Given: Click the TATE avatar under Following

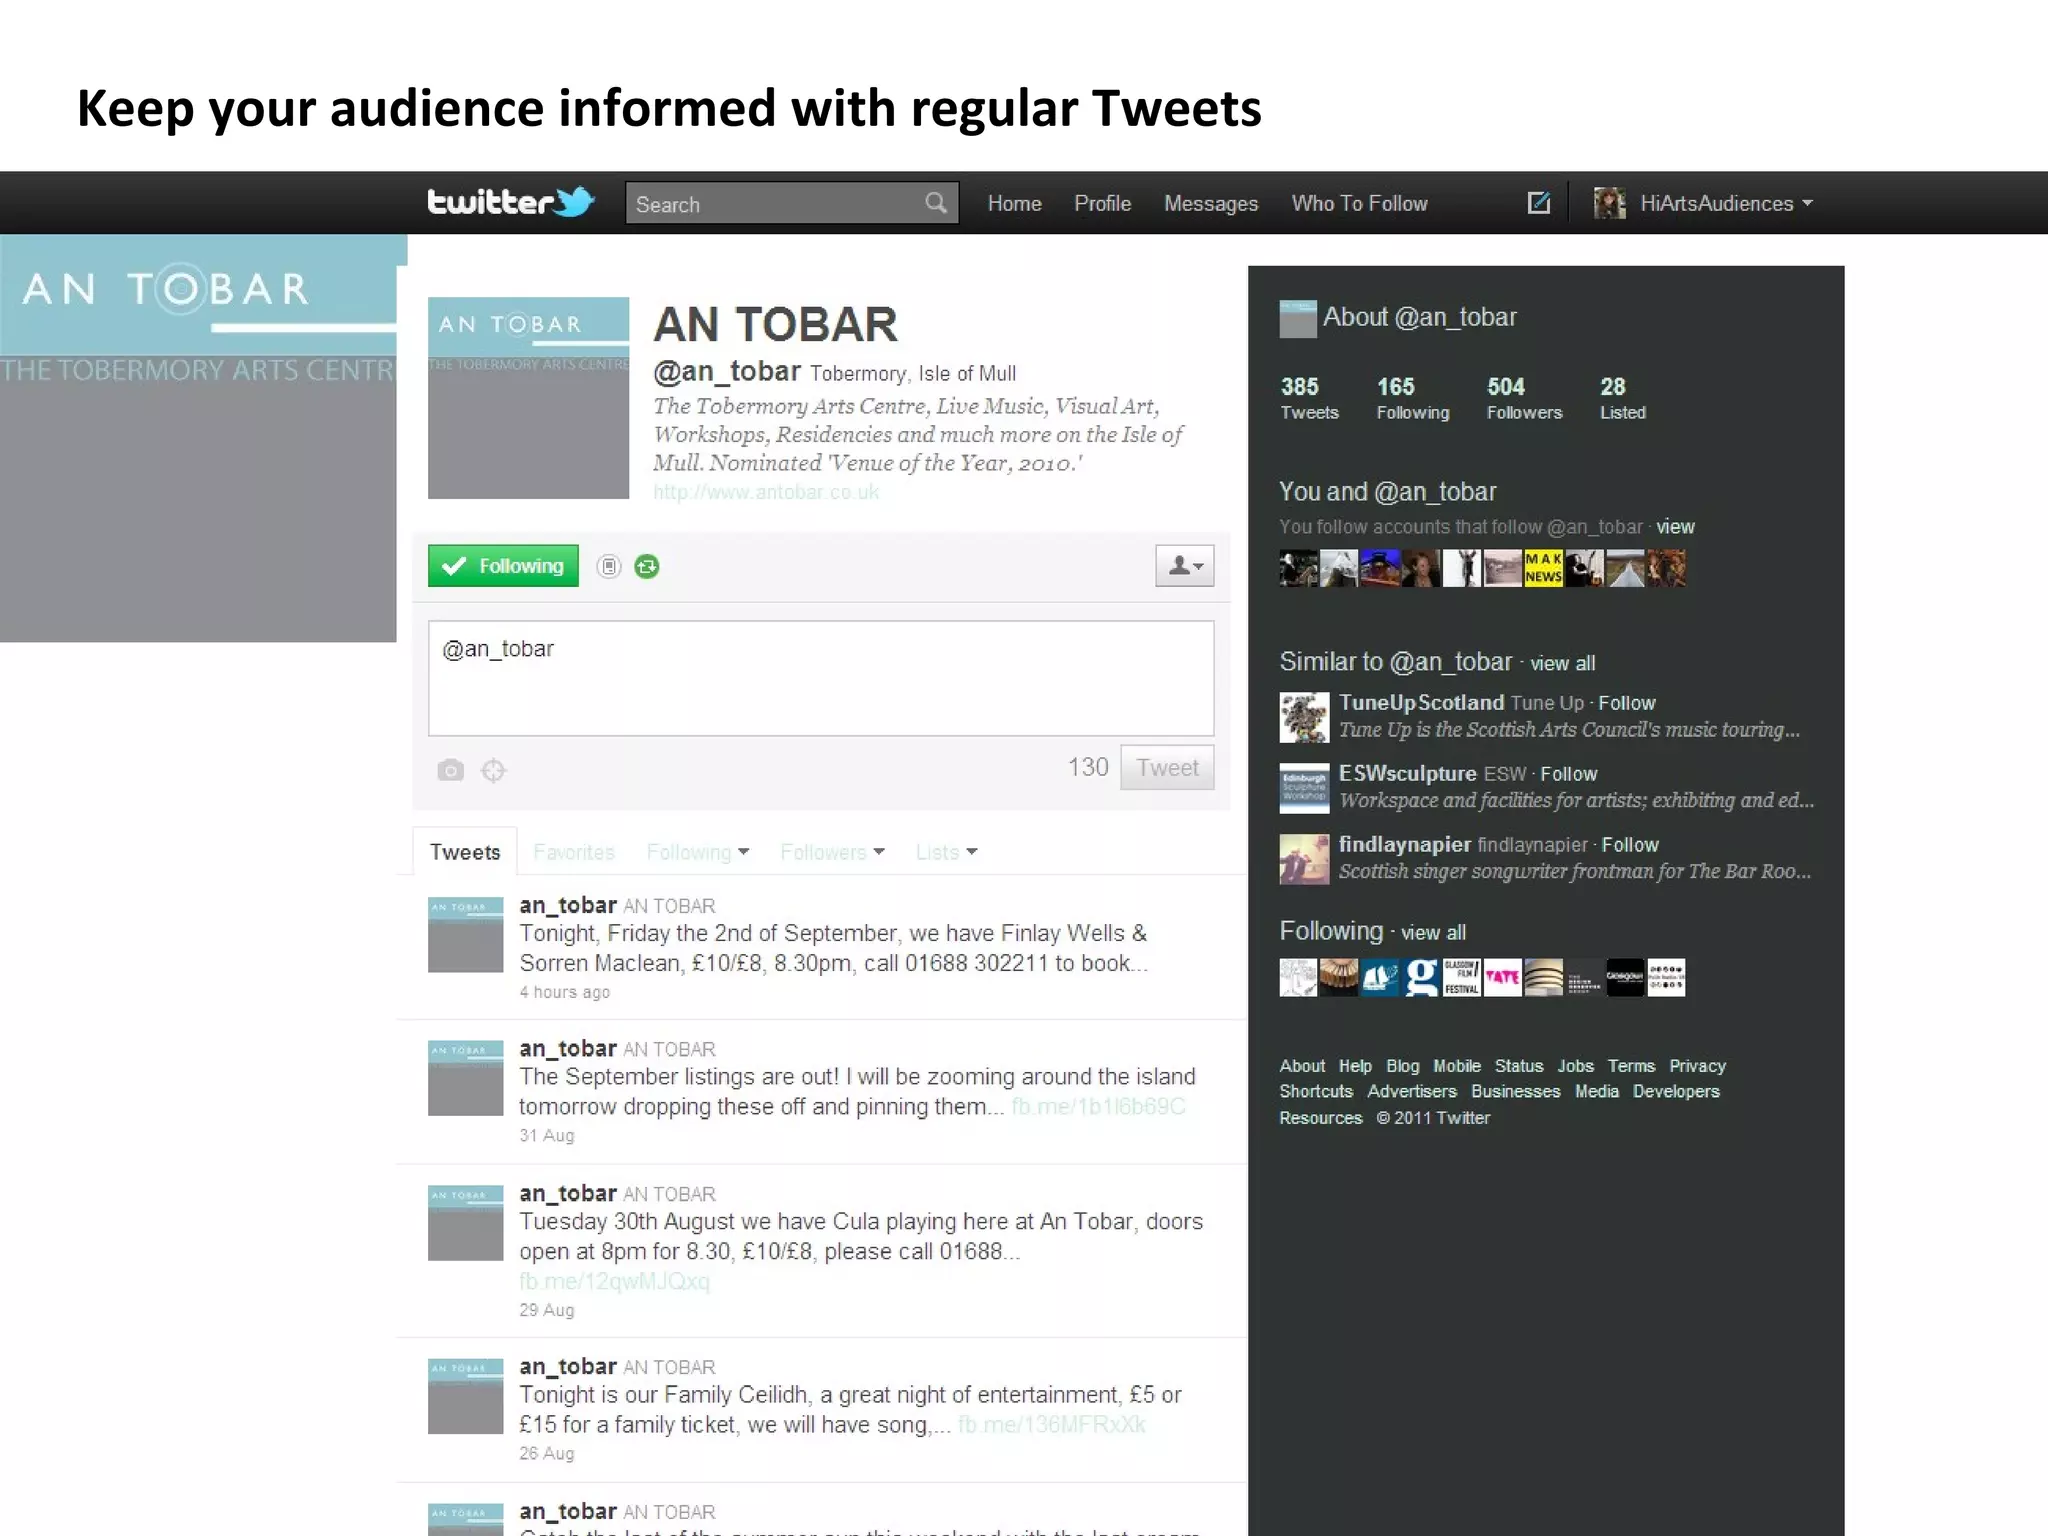Looking at the screenshot, I should (x=1502, y=977).
